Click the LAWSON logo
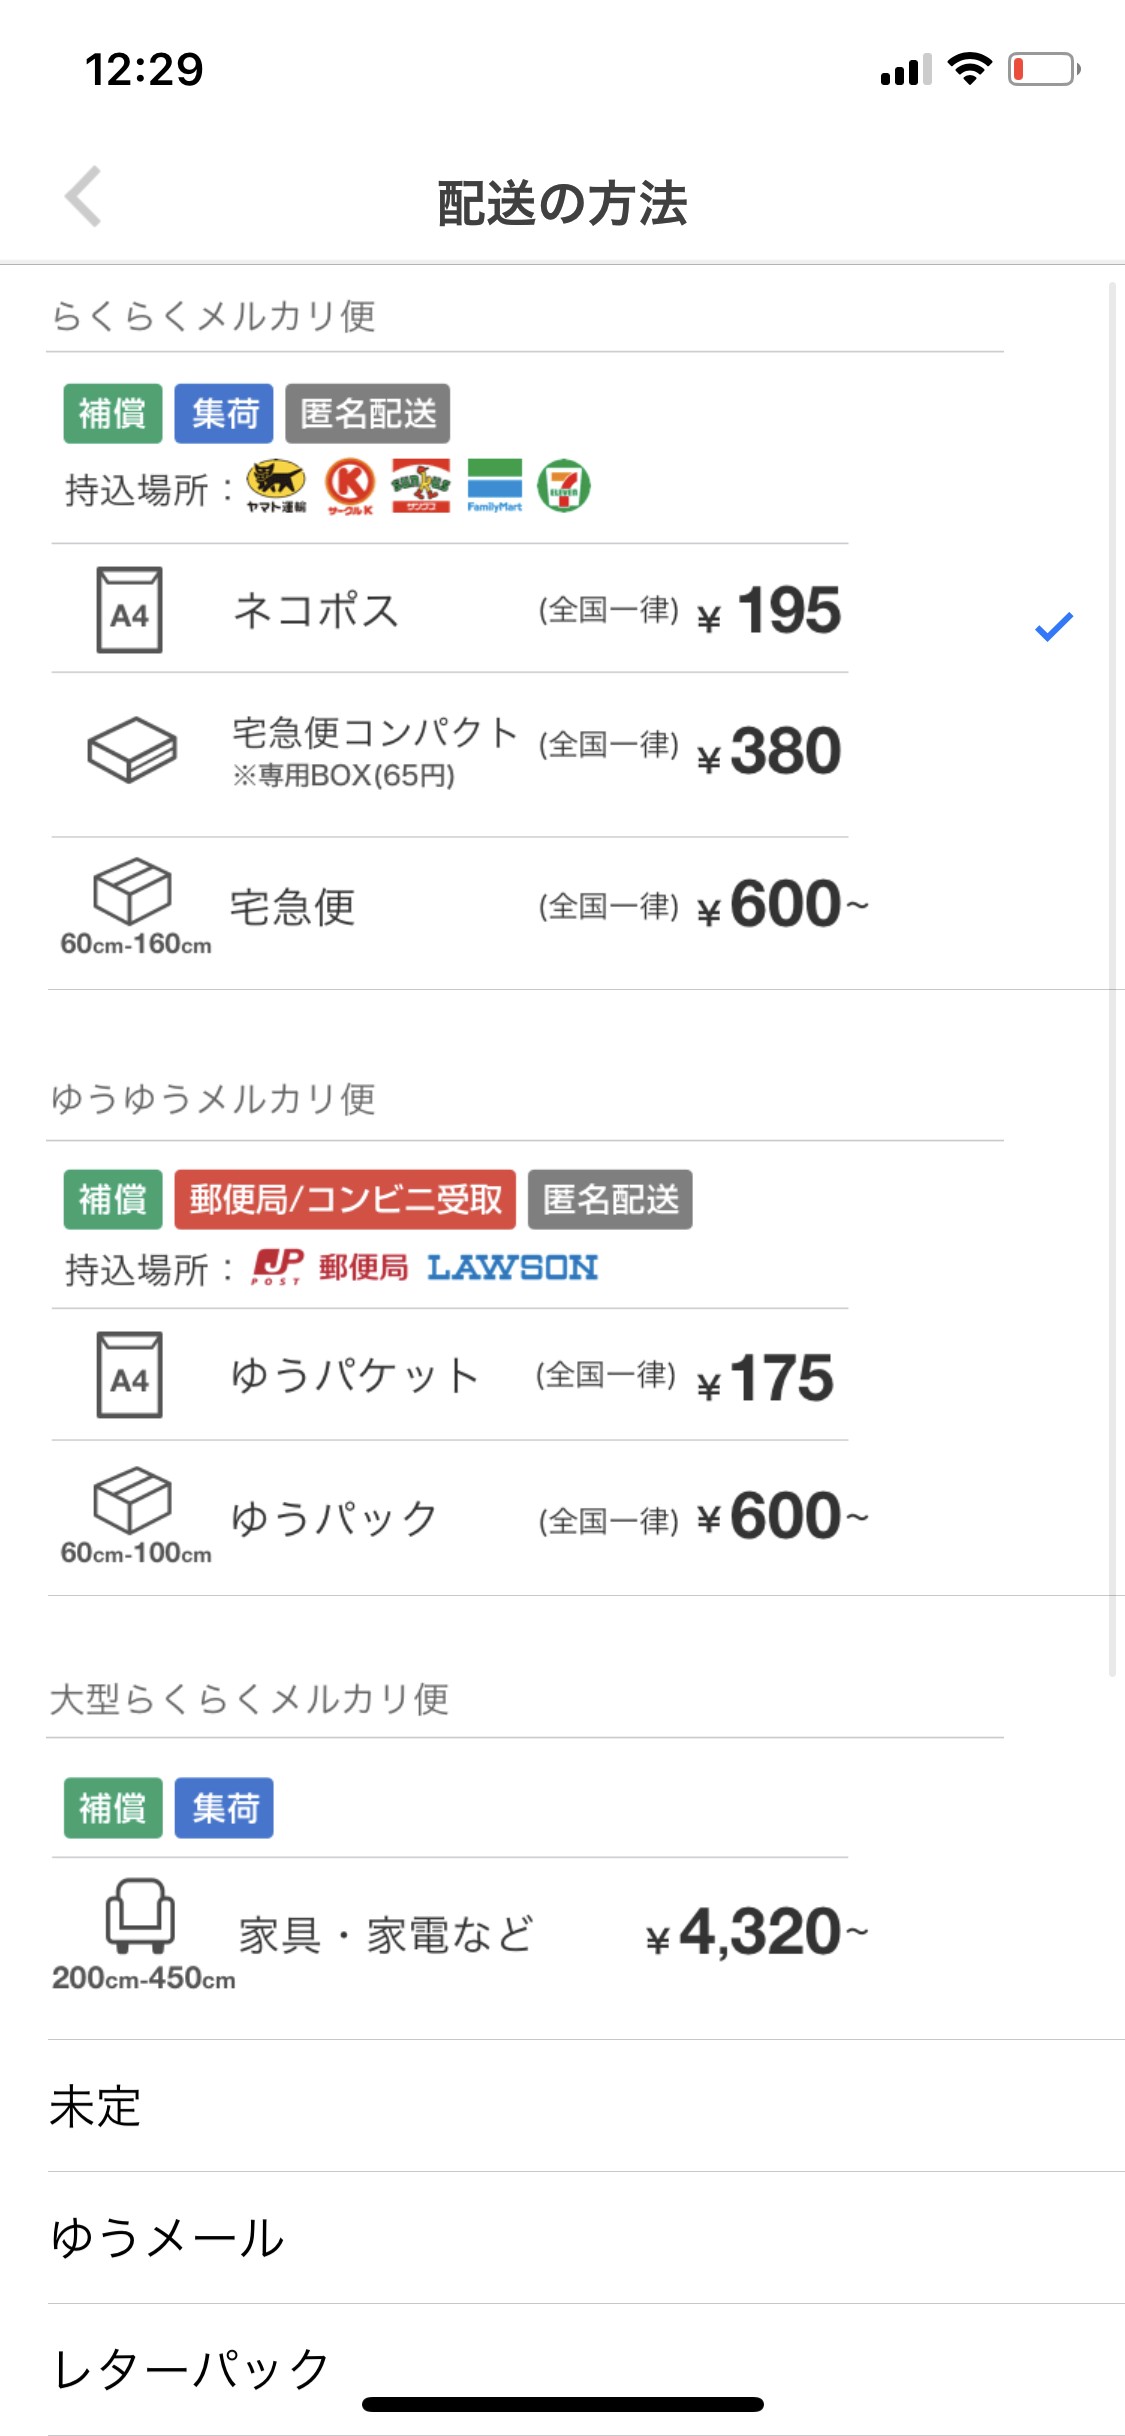 click(x=512, y=1267)
